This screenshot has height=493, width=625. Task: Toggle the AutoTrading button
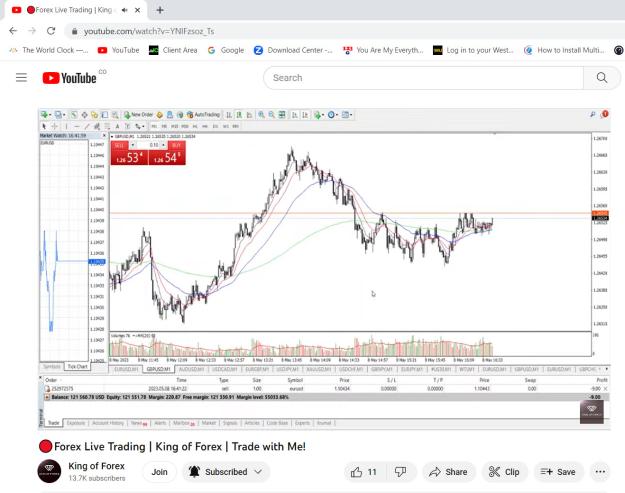[x=203, y=115]
